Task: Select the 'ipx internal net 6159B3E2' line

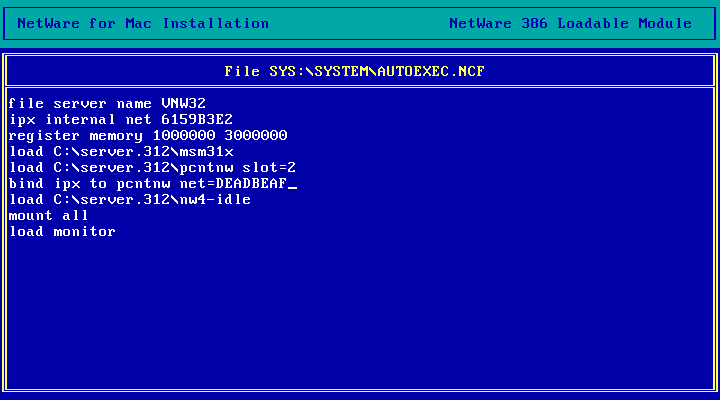Action: coord(121,119)
